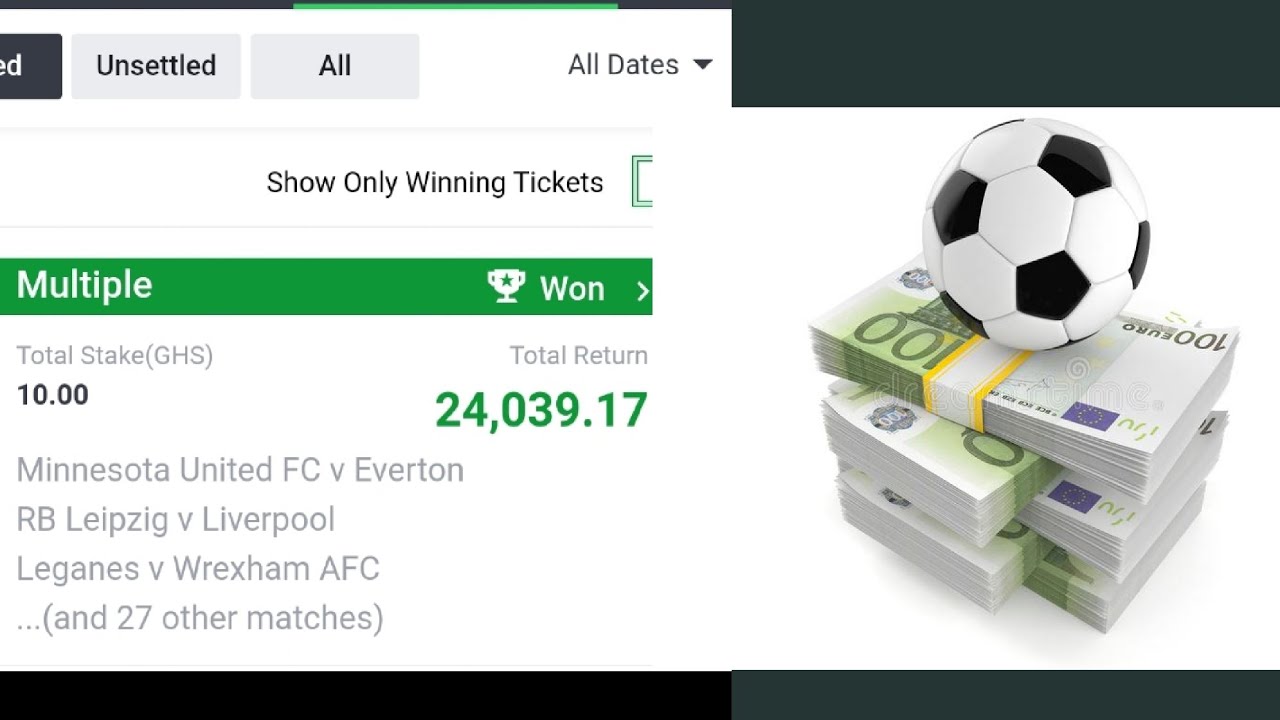
Task: Toggle the Show Only Winning Tickets checkbox
Action: coord(643,182)
